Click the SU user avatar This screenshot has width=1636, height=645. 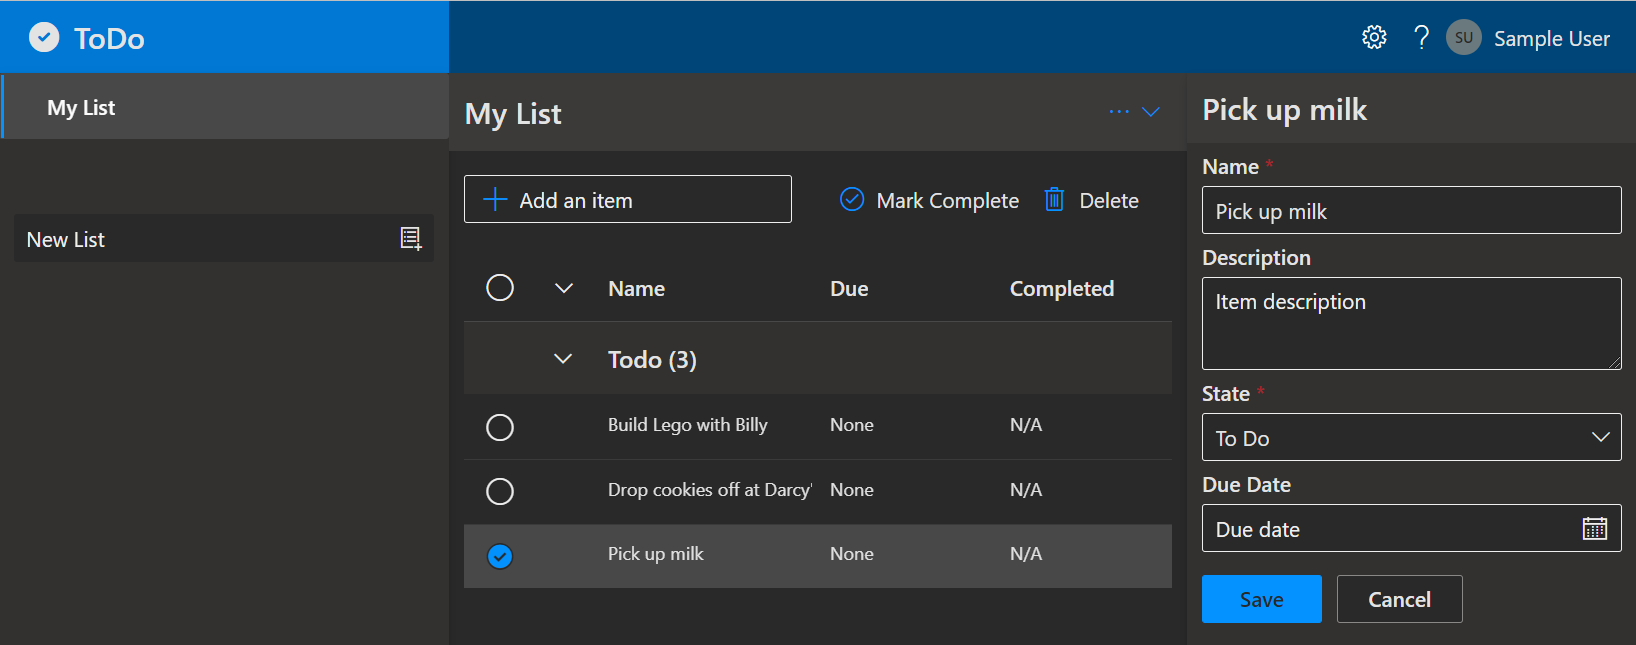tap(1463, 38)
